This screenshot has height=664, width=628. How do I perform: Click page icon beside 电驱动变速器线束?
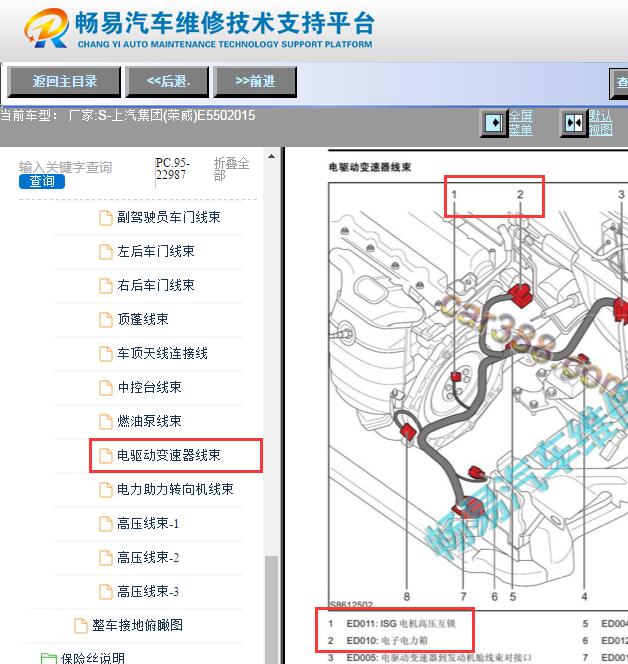pyautogui.click(x=105, y=456)
